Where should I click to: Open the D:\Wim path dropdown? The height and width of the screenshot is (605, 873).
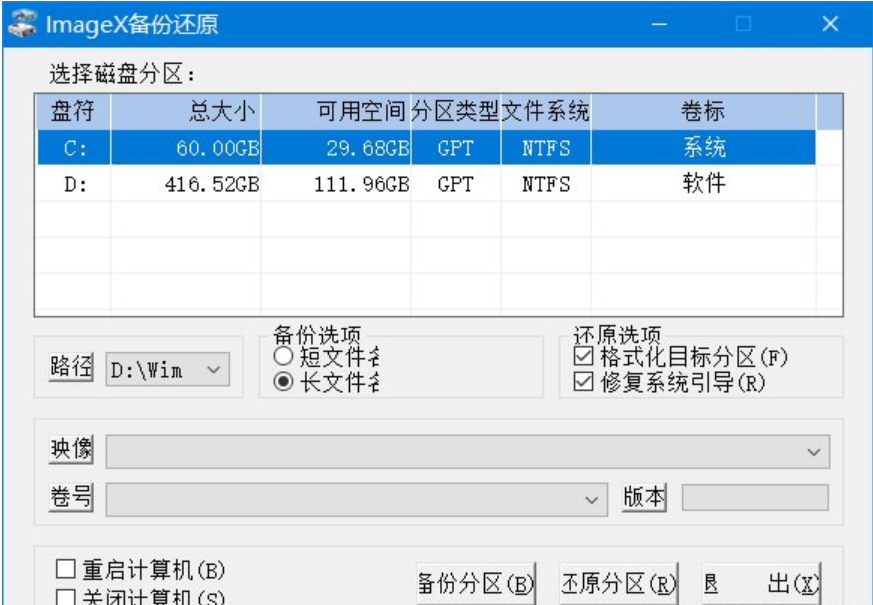pyautogui.click(x=168, y=369)
